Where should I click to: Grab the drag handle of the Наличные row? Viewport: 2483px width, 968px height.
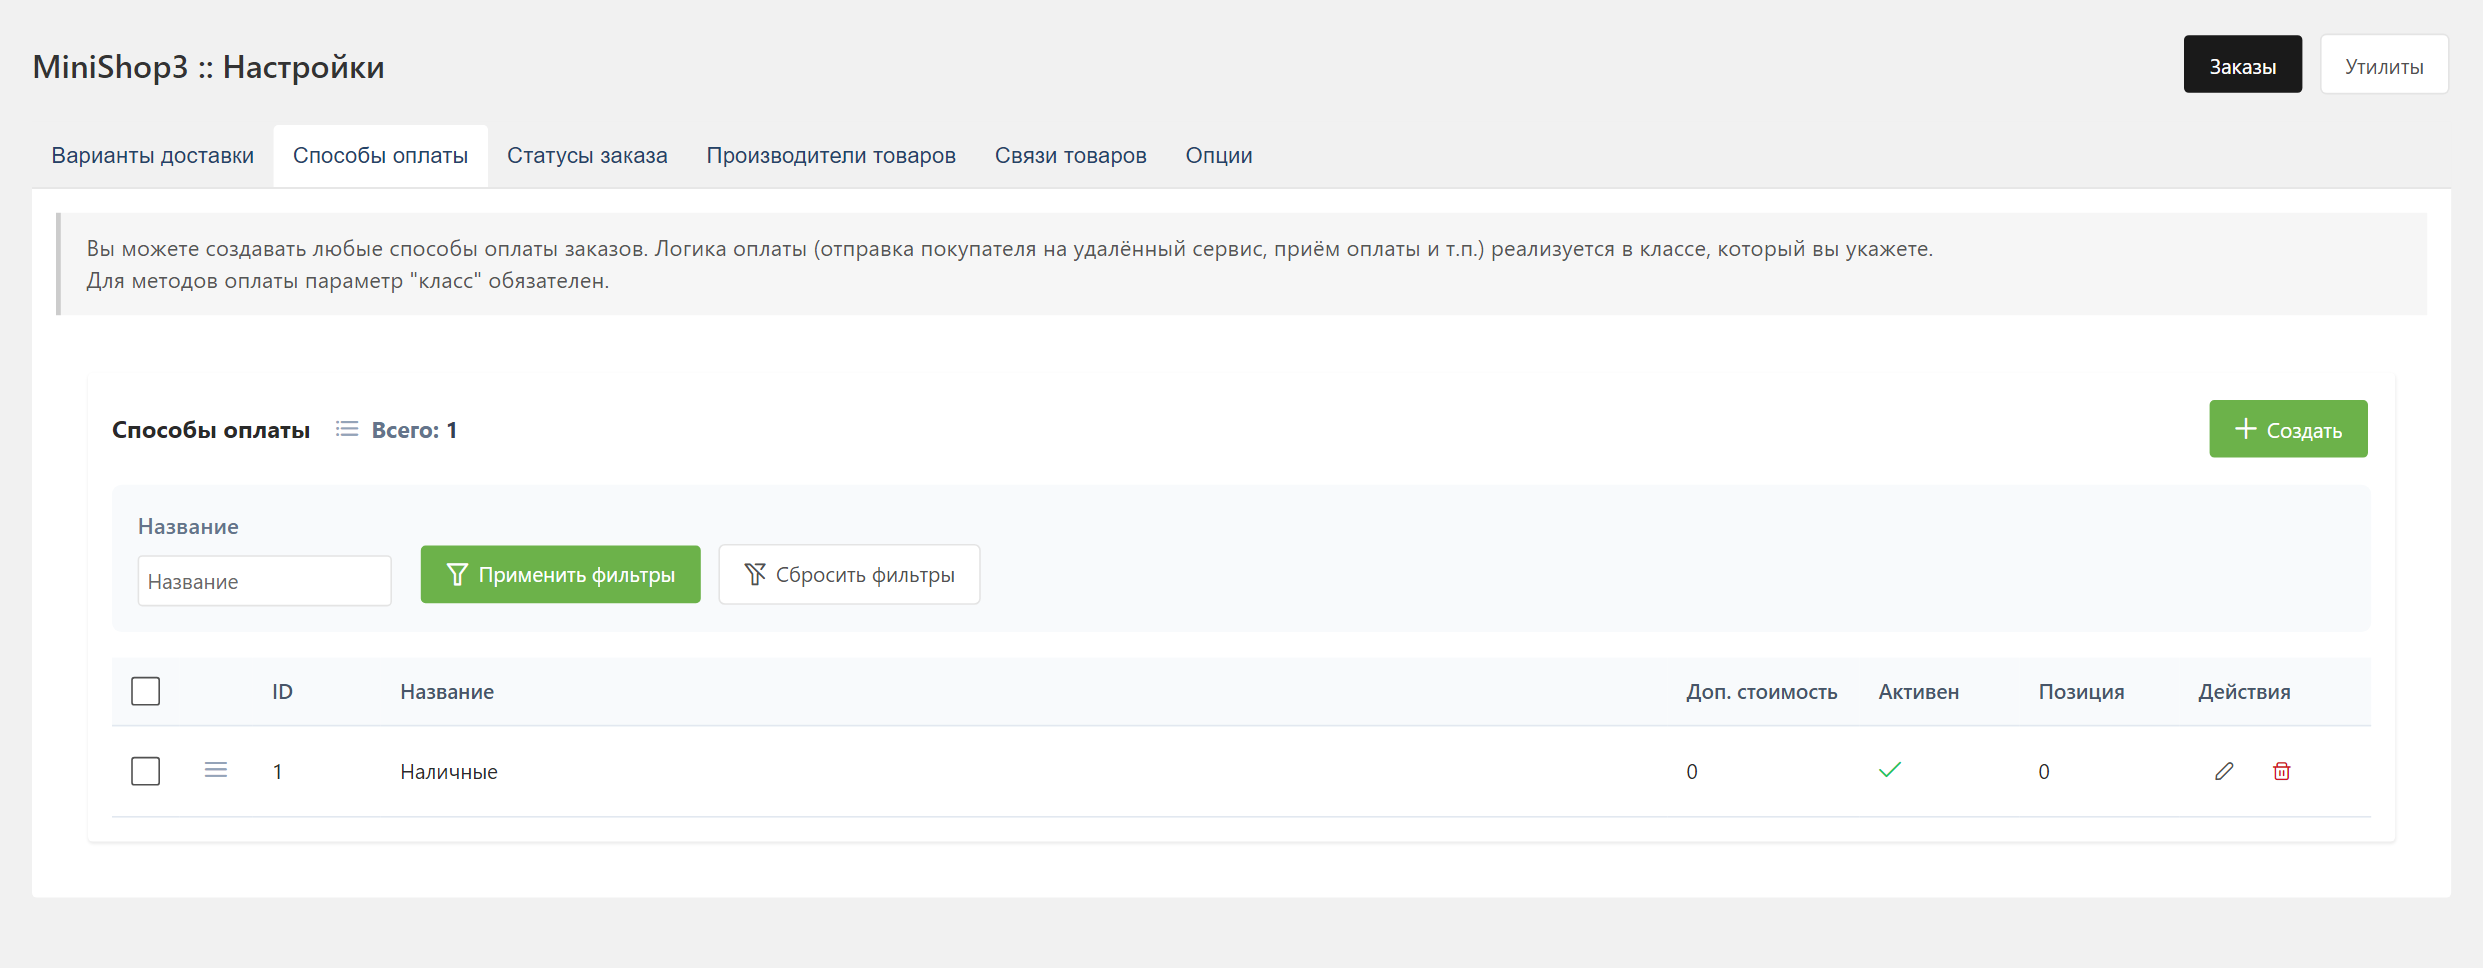coord(216,770)
